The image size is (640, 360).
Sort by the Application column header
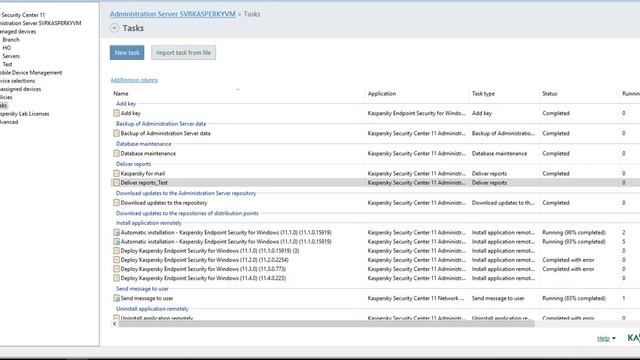click(382, 93)
